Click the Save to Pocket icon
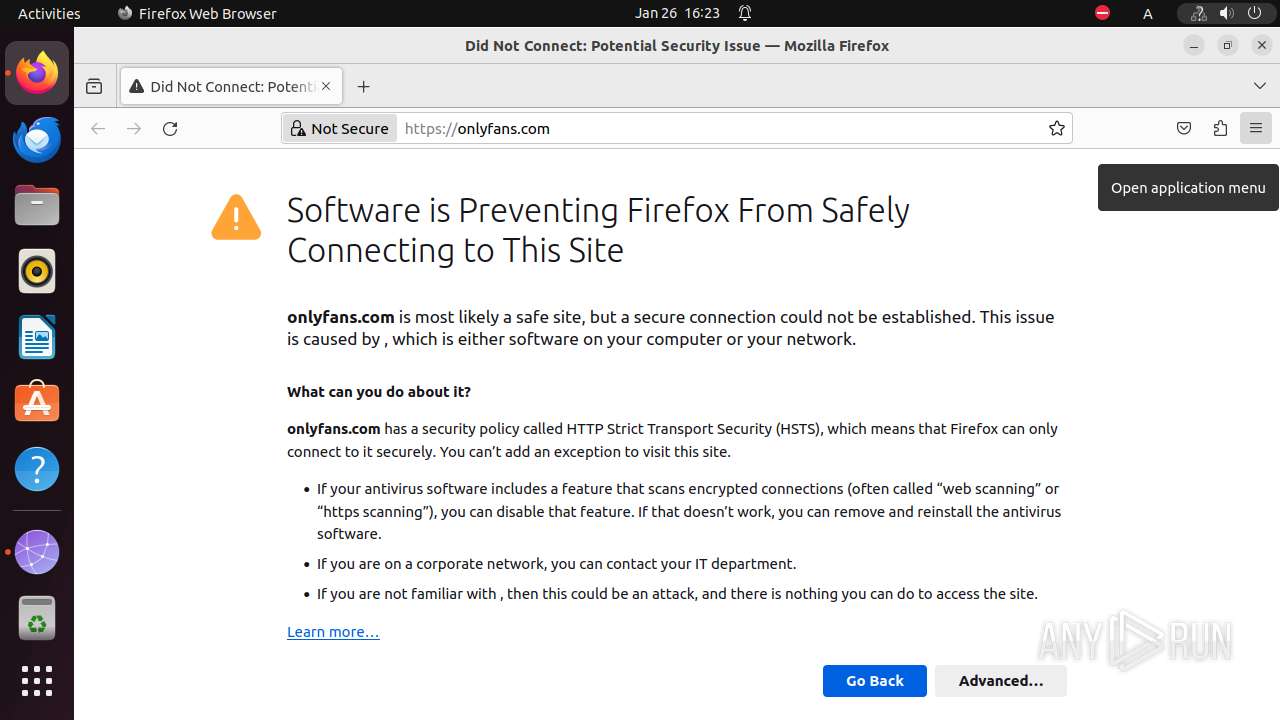1280x720 pixels. [x=1184, y=128]
